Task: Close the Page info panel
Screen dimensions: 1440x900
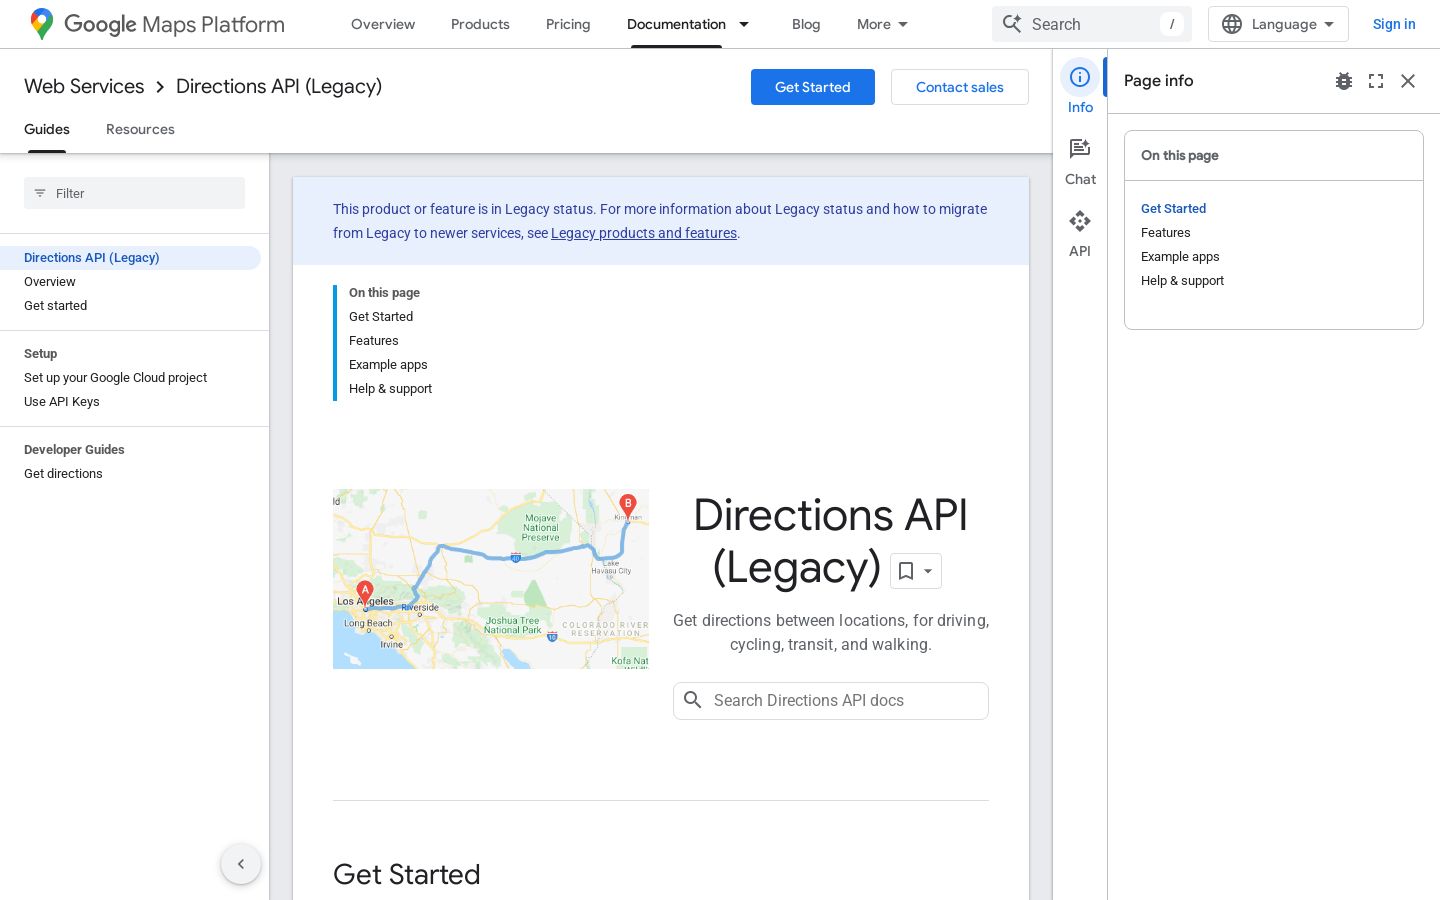Action: pos(1408,81)
